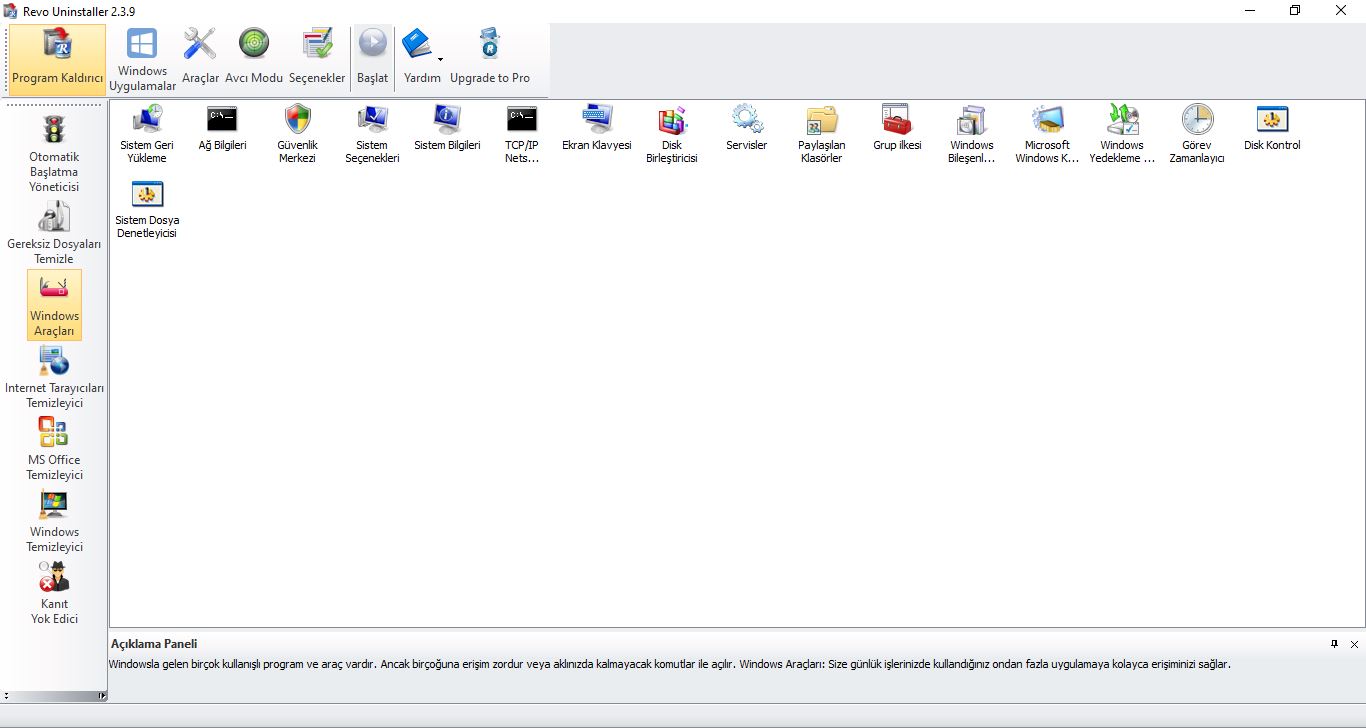Viewport: 1366px width, 728px height.
Task: Click the Revo Uninstaller title bar icon
Action: pyautogui.click(x=10, y=10)
